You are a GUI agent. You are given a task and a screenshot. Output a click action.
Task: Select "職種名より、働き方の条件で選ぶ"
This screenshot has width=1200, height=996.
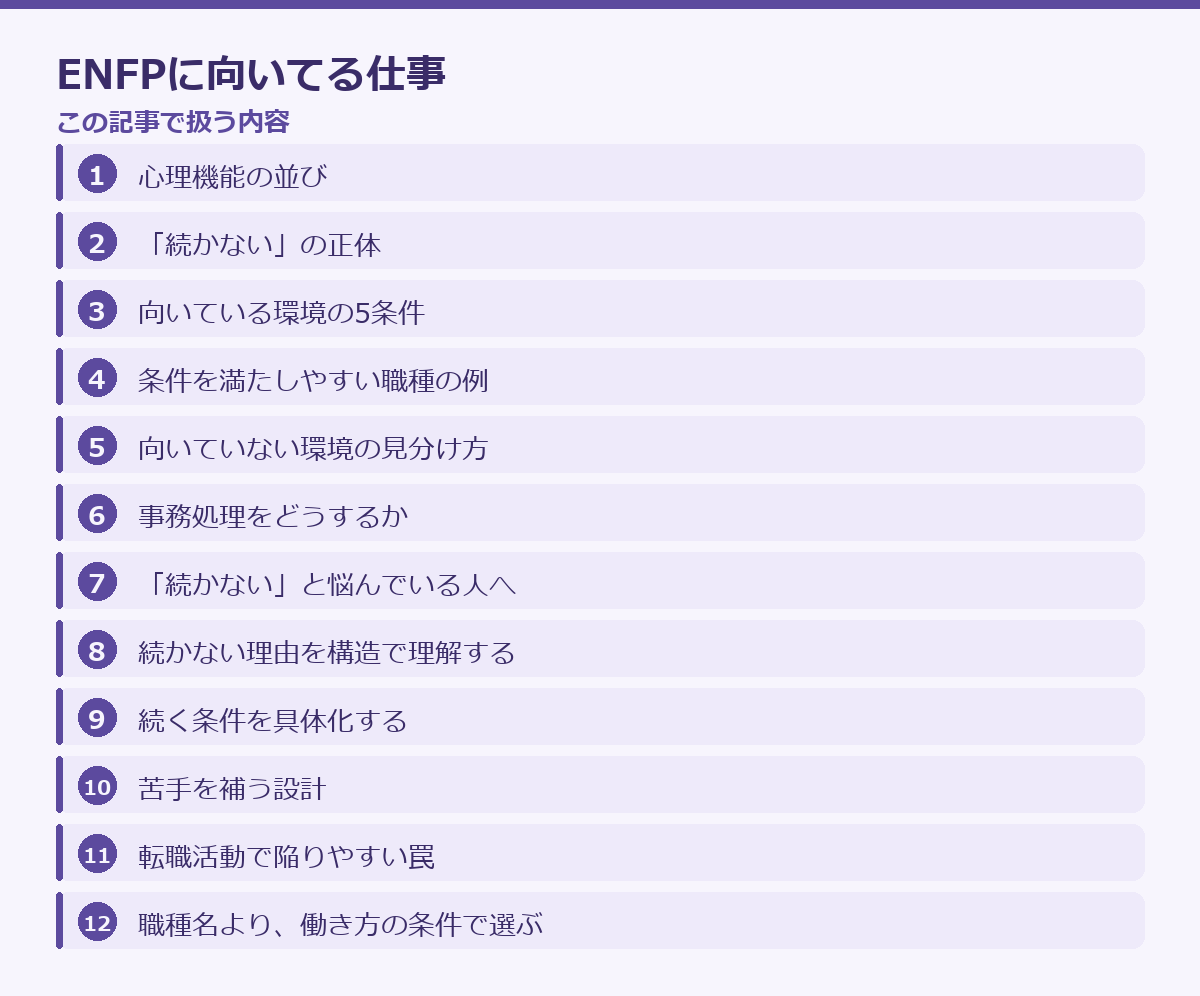600,921
